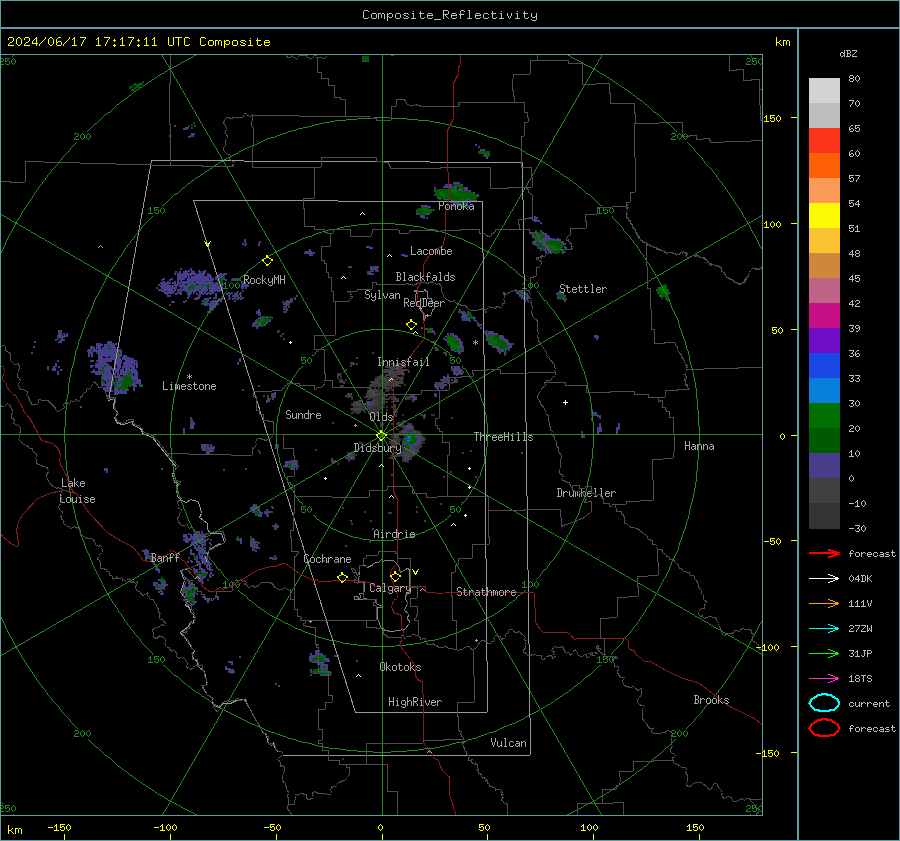Click the Brooks city label

click(711, 700)
